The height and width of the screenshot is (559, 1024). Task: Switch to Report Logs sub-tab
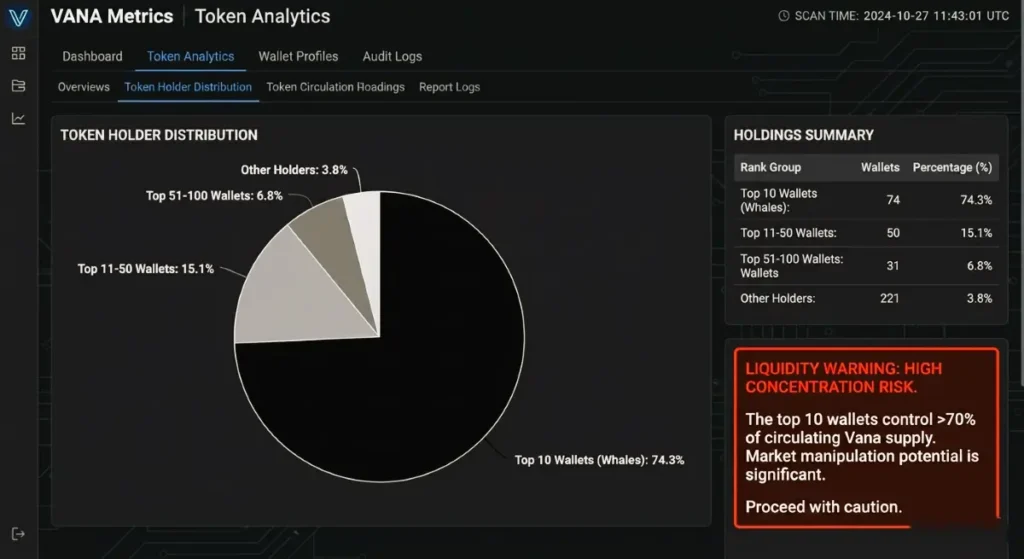[449, 87]
